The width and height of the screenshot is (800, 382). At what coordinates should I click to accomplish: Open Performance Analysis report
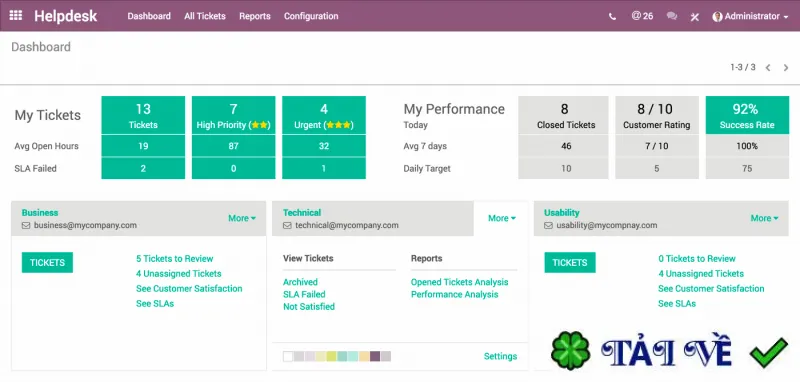click(x=455, y=294)
